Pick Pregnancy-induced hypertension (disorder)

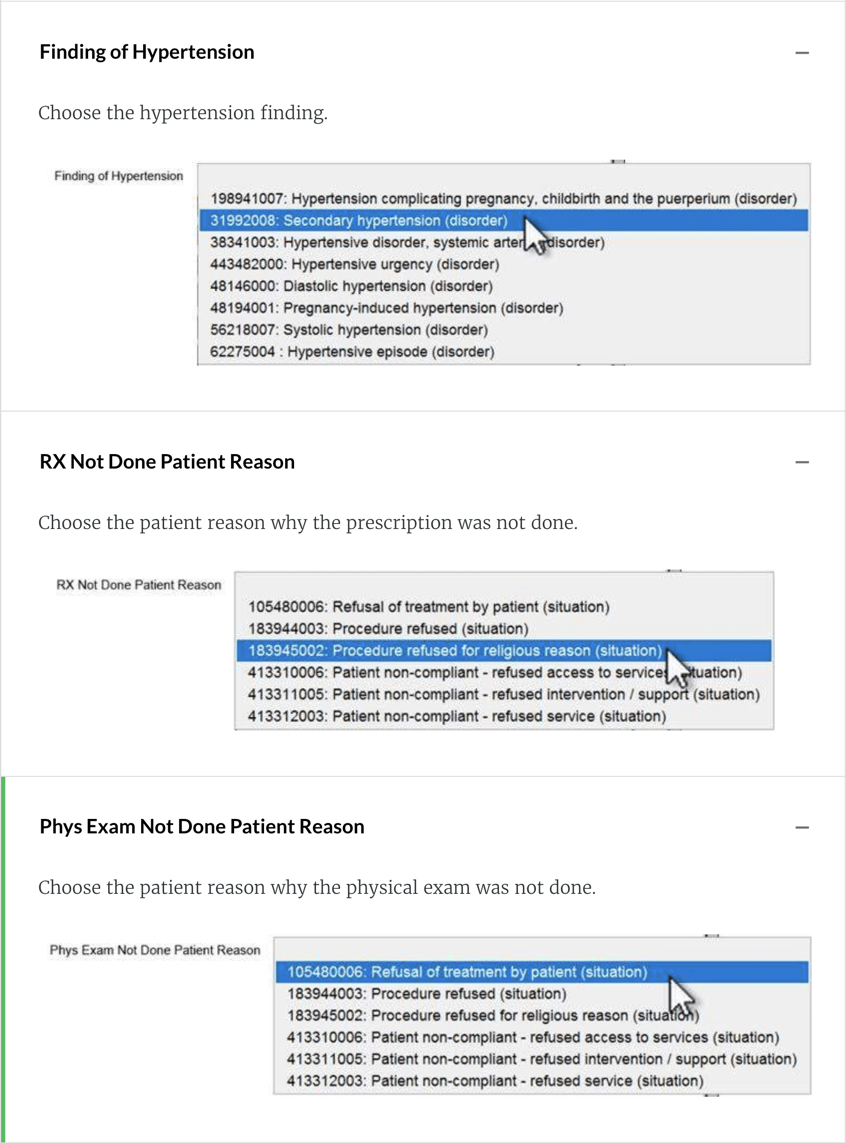click(x=386, y=308)
